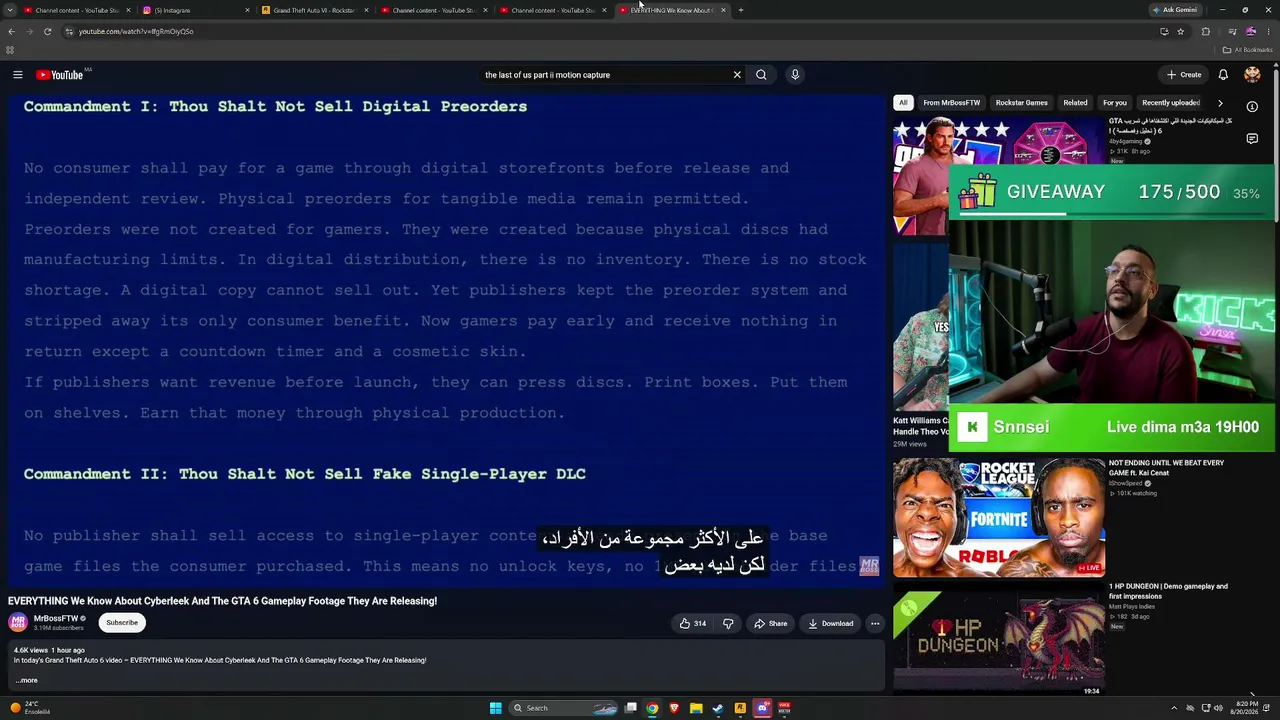1280x720 pixels.
Task: Share the video
Action: coord(771,624)
